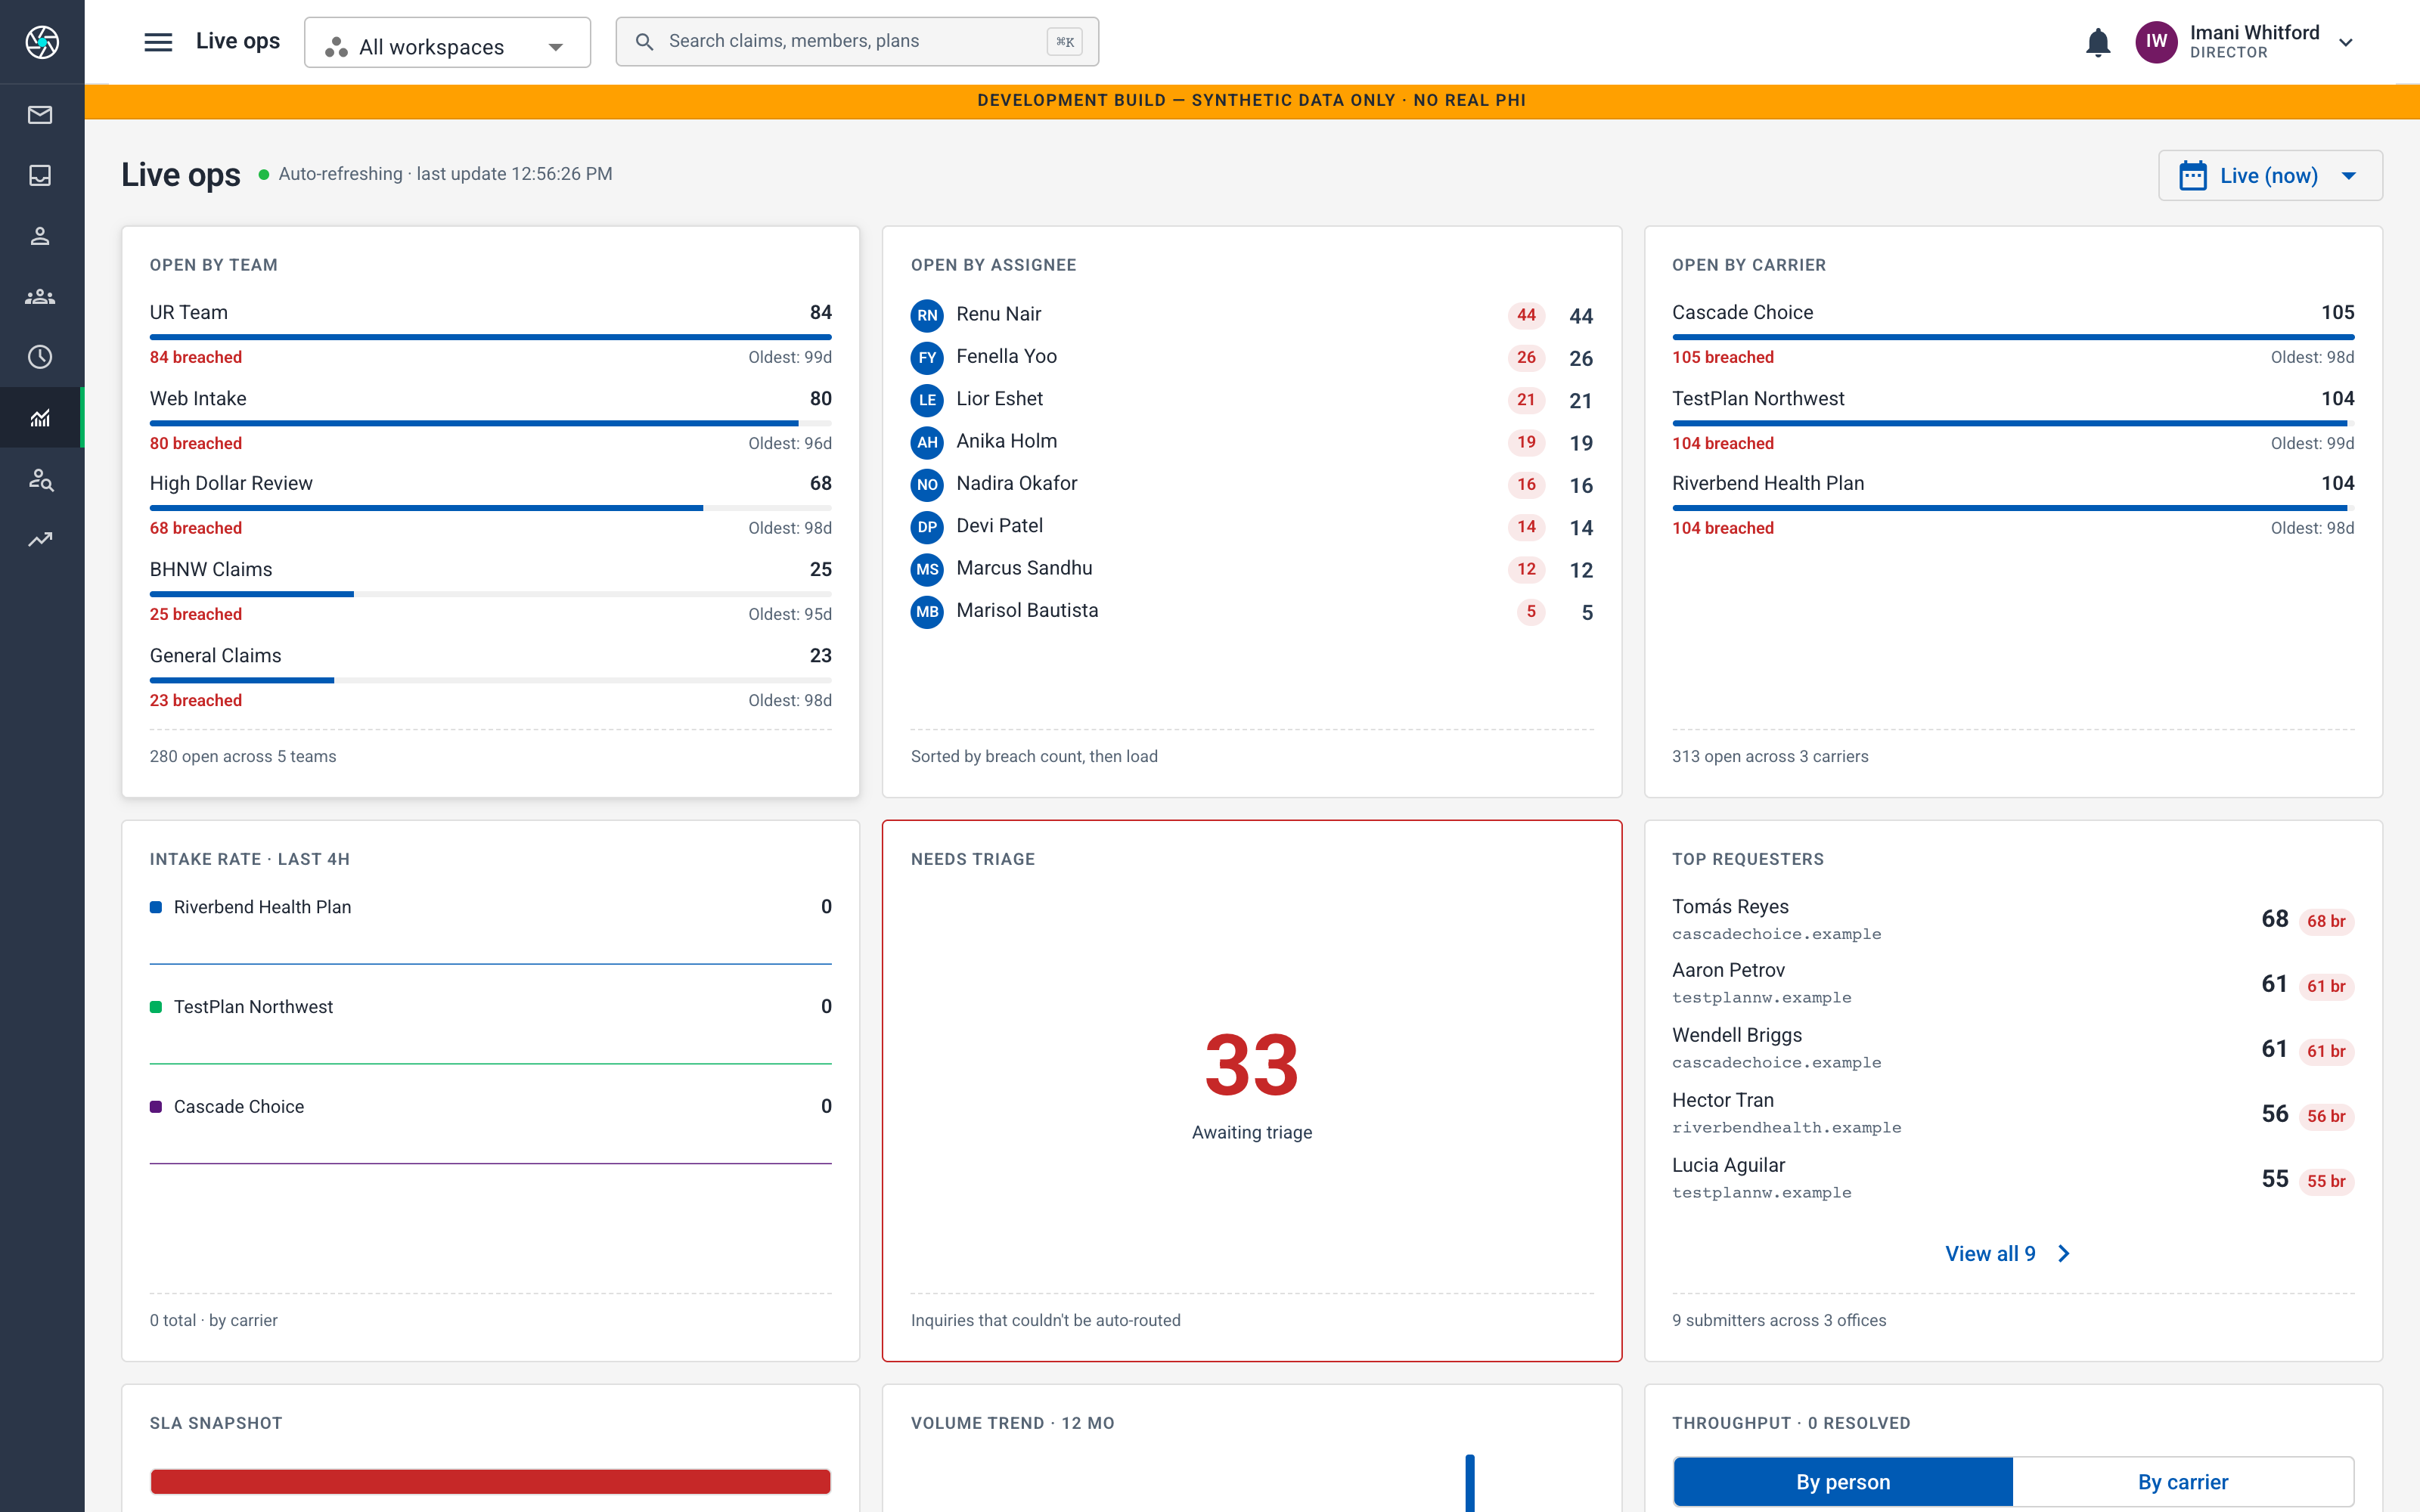Image resolution: width=2420 pixels, height=1512 pixels.
Task: Open requester Lucia Aguilar
Action: click(x=2013, y=1178)
